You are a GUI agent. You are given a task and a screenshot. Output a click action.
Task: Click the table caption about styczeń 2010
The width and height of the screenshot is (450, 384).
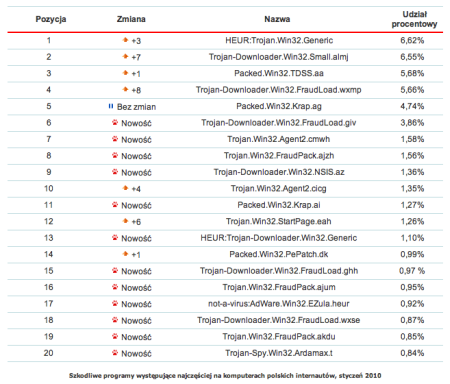pyautogui.click(x=225, y=376)
